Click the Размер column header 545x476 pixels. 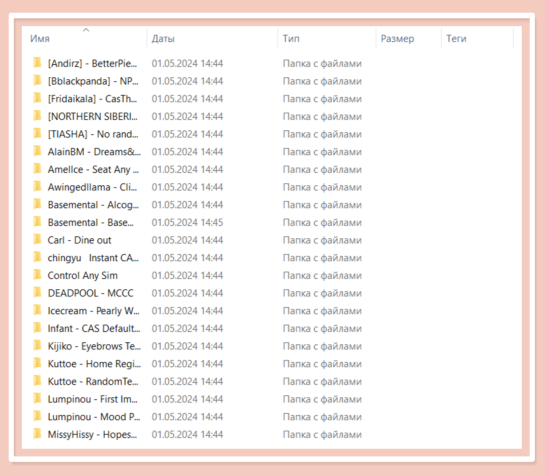[x=397, y=39]
